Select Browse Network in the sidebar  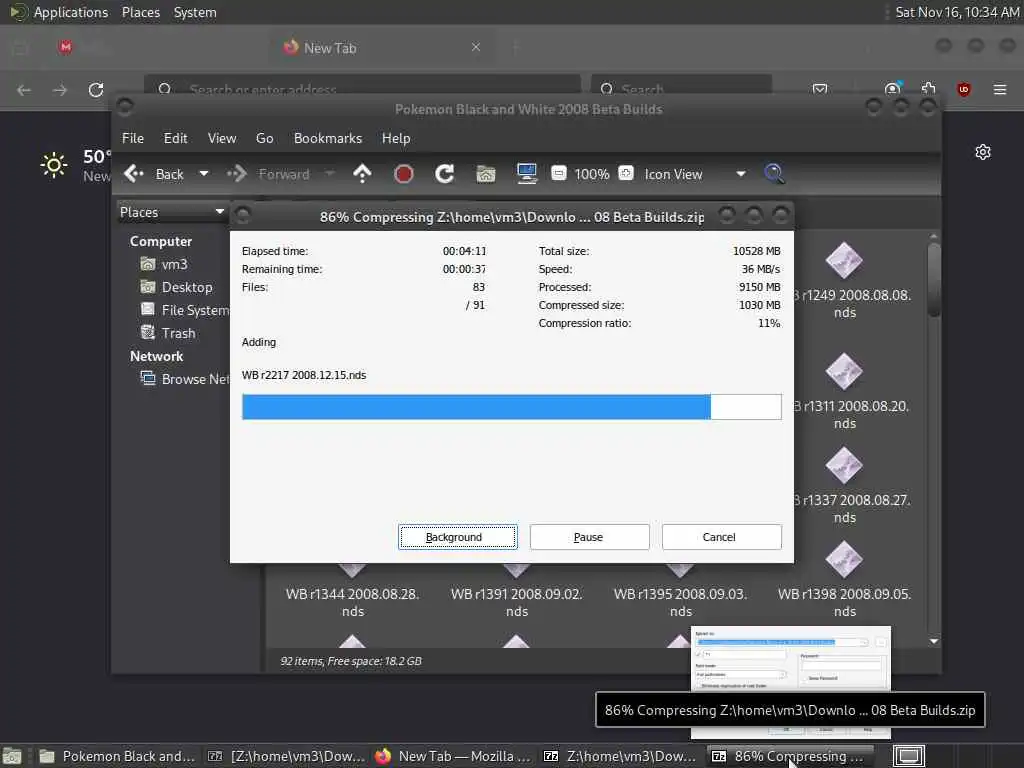(184, 379)
